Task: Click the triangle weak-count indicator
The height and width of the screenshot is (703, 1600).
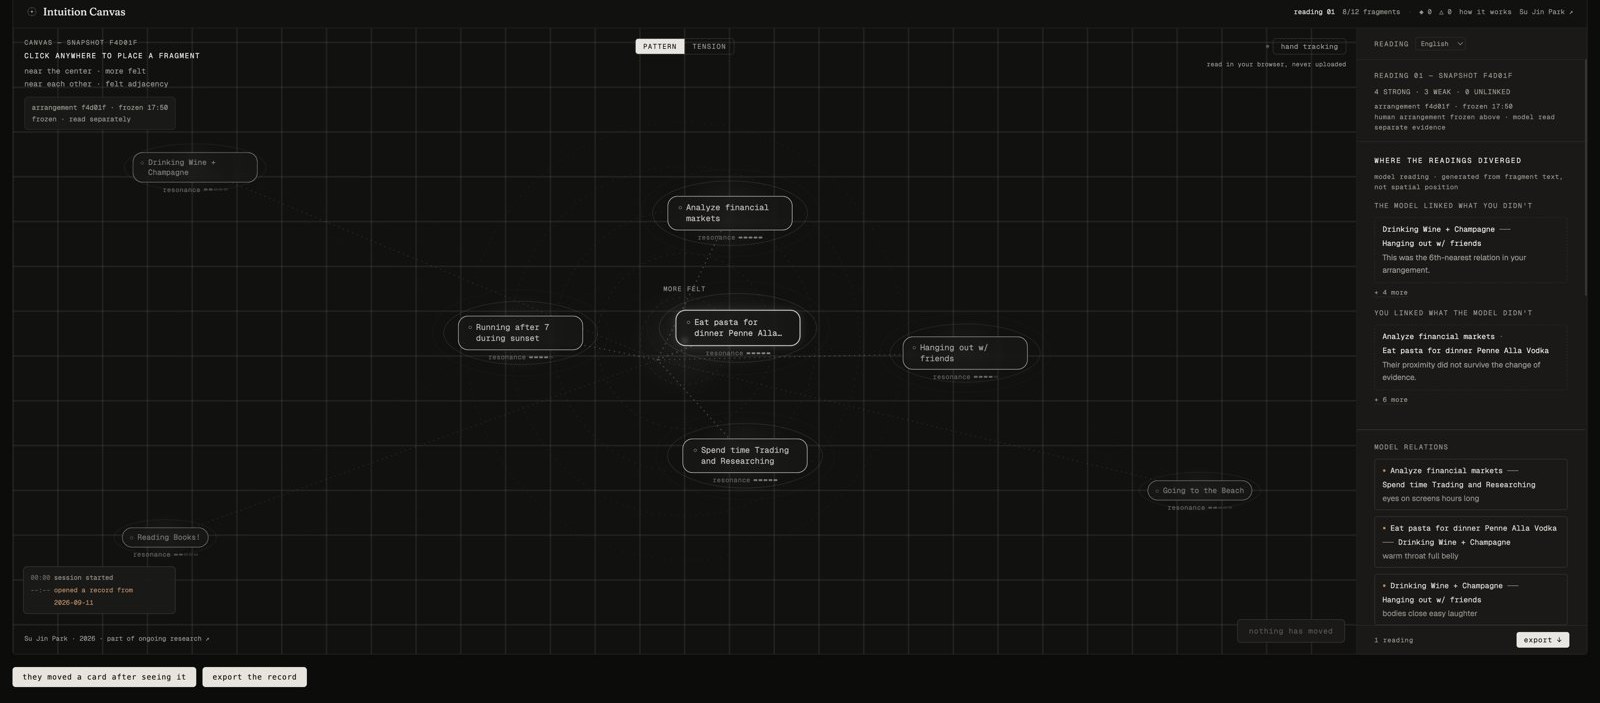Action: tap(1445, 12)
